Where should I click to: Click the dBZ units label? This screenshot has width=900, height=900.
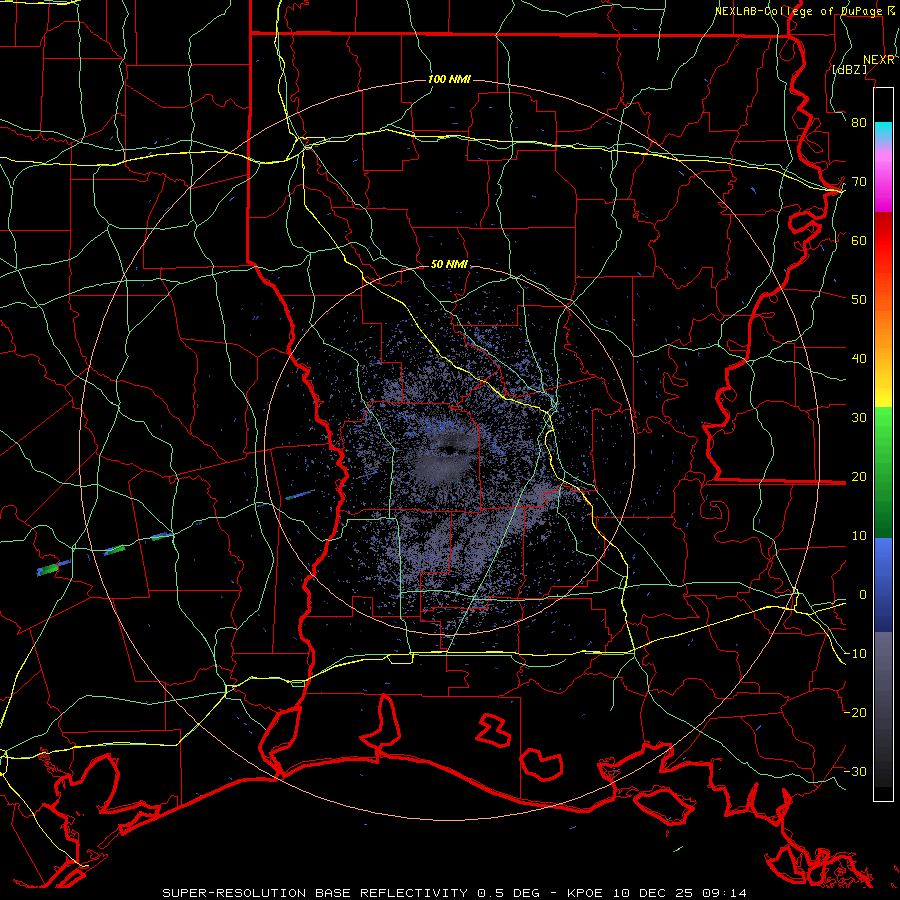[x=849, y=69]
